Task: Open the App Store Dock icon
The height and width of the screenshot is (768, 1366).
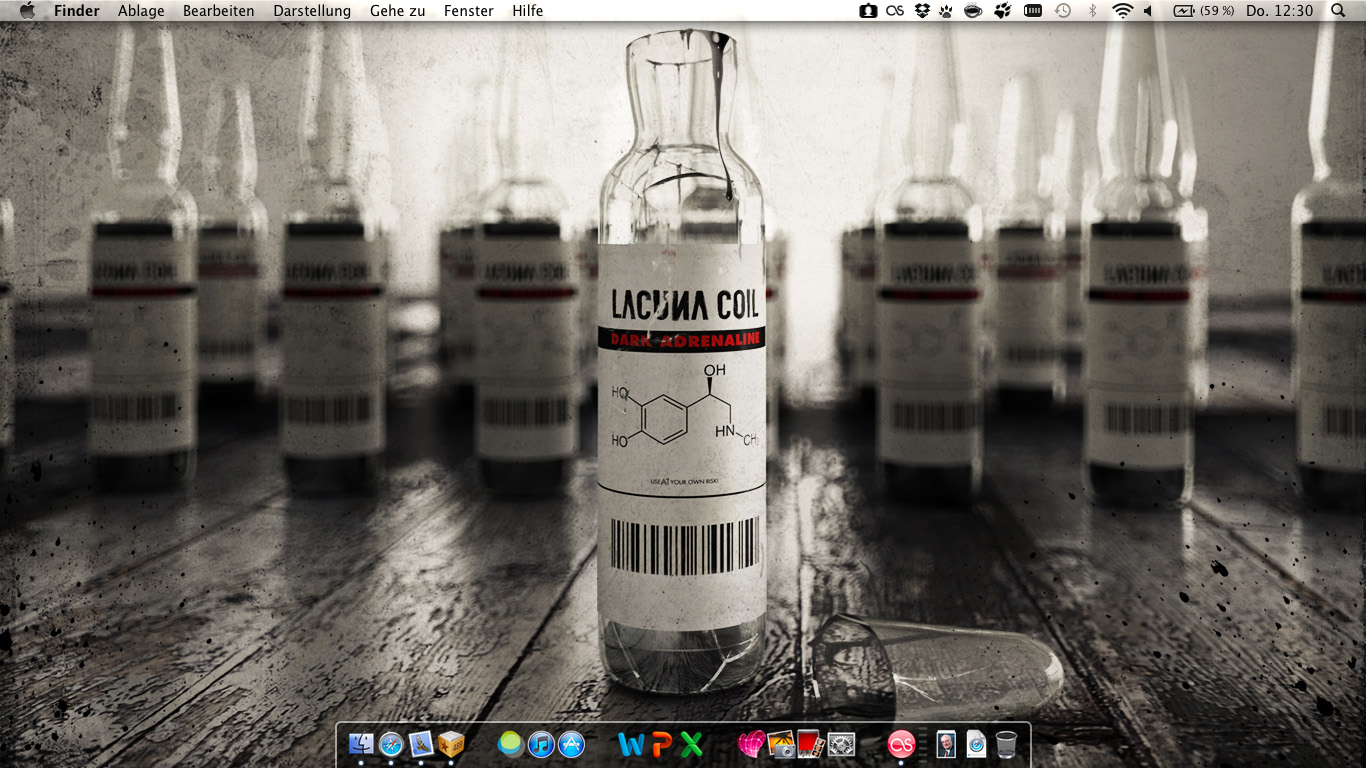Action: pyautogui.click(x=571, y=744)
